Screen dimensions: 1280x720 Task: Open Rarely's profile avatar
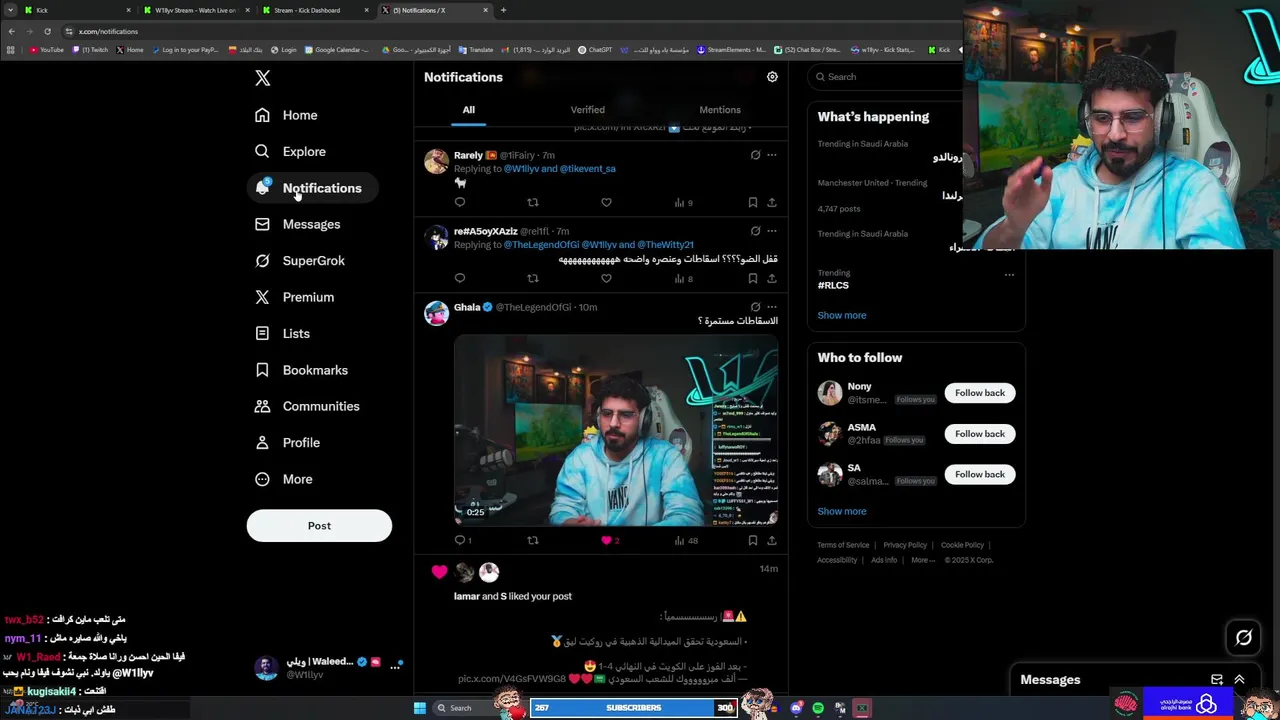pos(436,162)
